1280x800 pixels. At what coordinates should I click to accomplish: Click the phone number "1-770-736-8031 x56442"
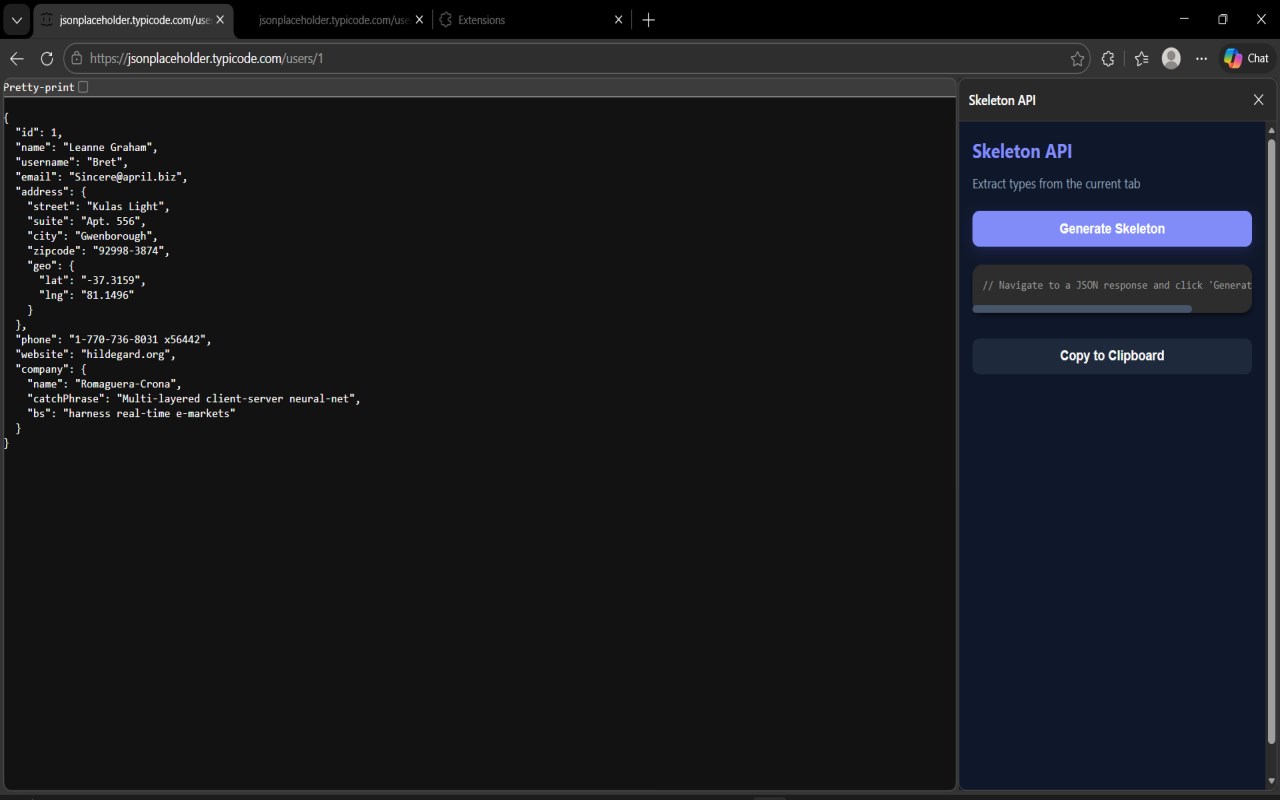coord(140,340)
